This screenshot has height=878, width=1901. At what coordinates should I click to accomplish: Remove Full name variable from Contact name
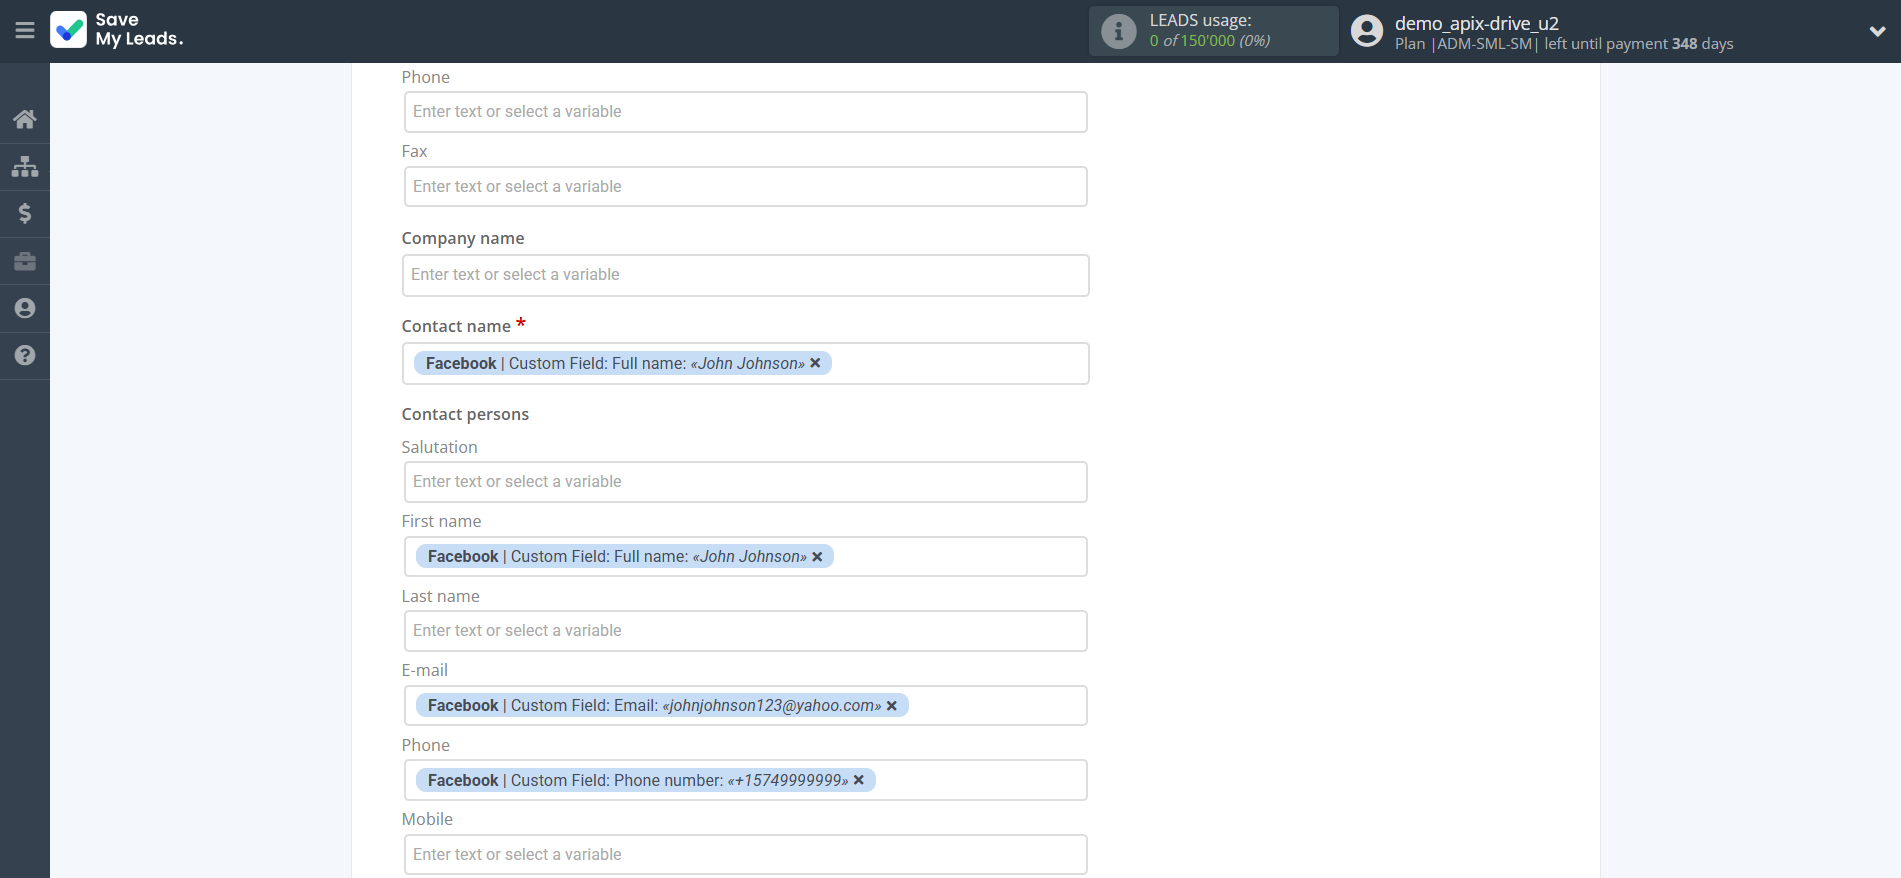coord(815,363)
